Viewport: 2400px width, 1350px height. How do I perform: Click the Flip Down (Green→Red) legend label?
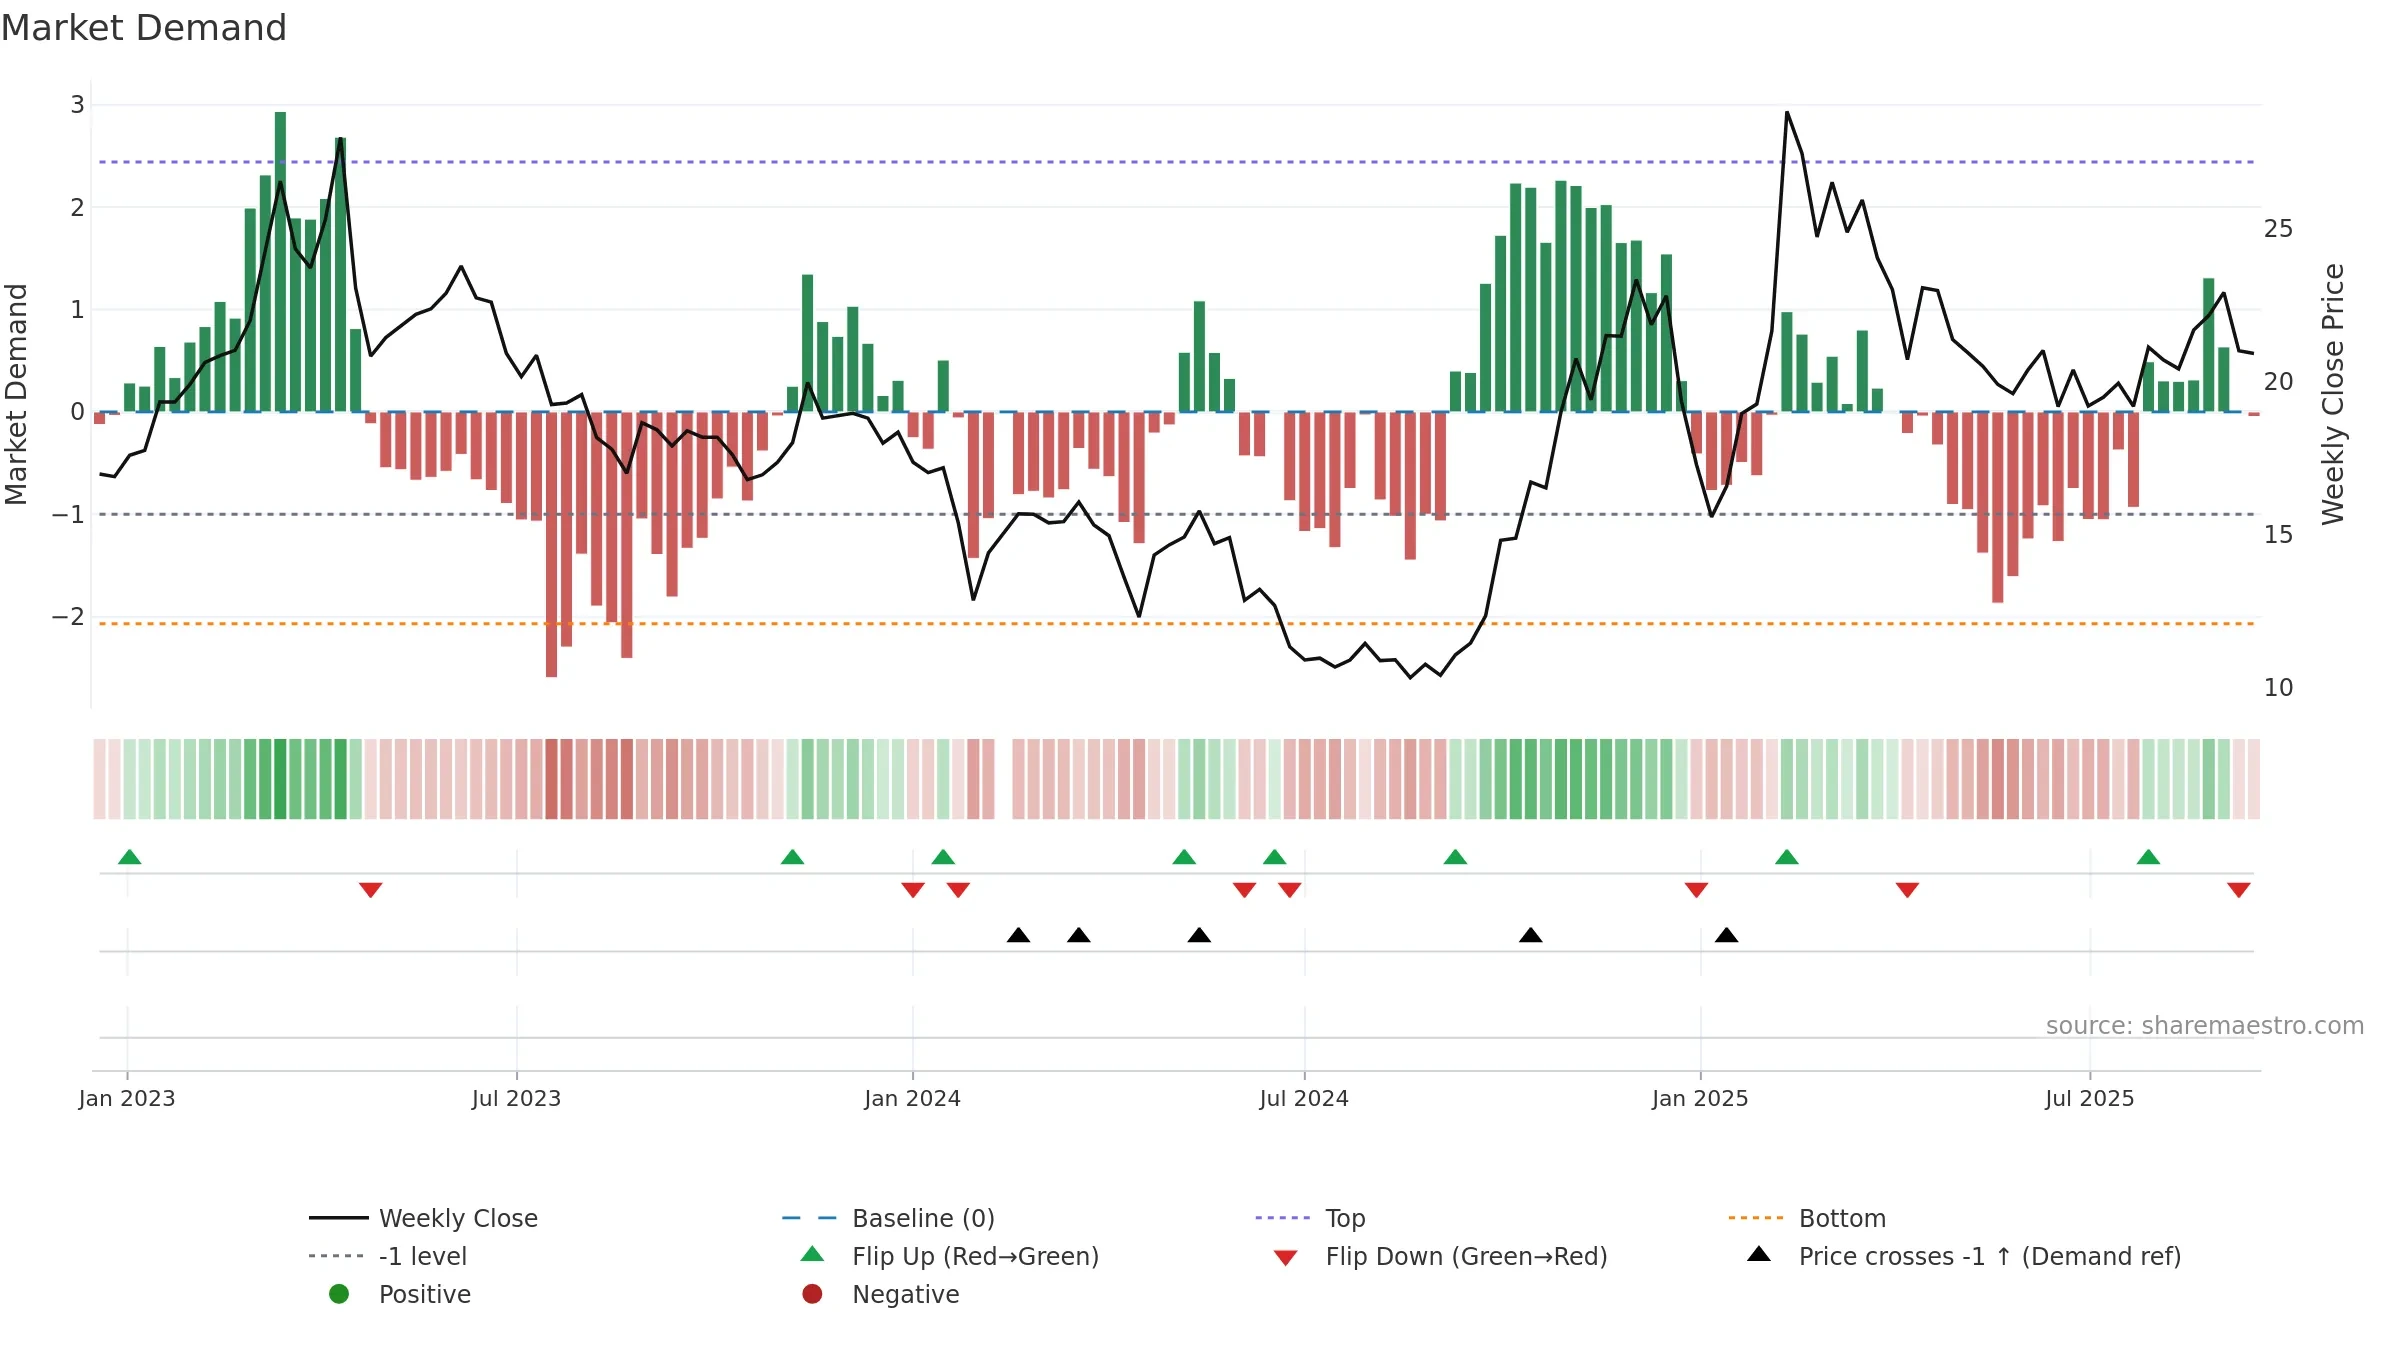1466,1256
